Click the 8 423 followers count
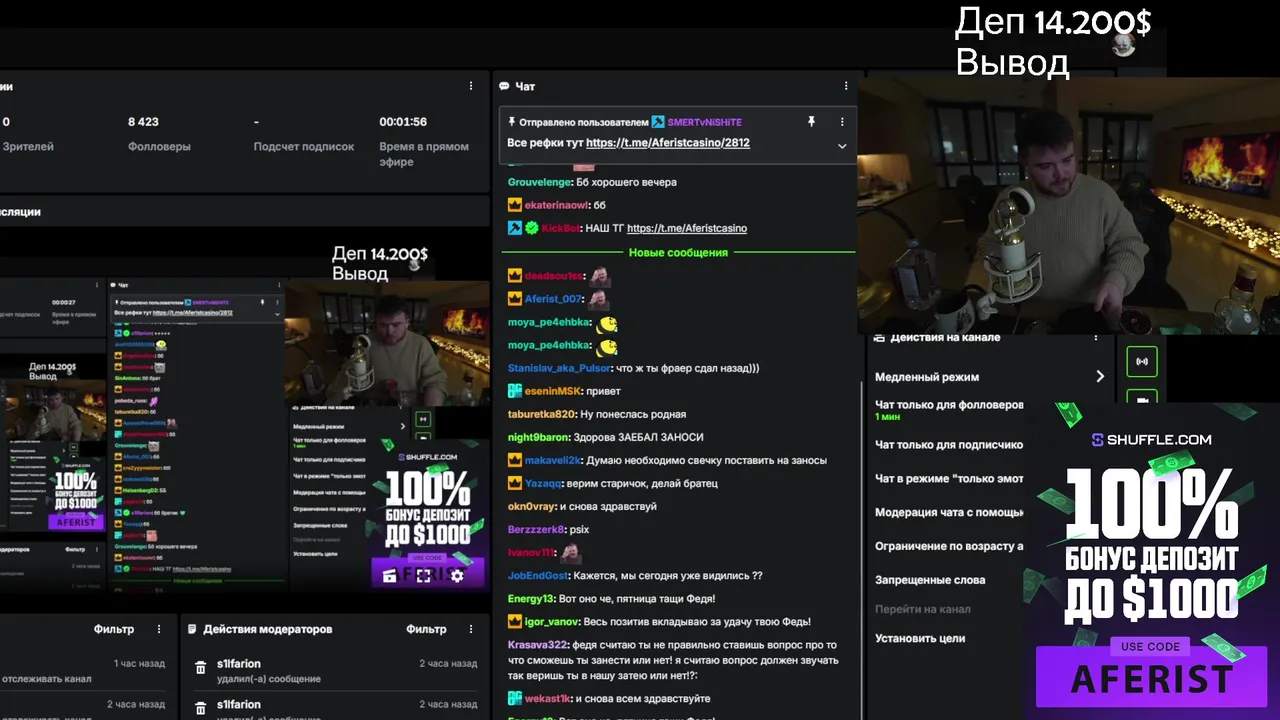This screenshot has height=720, width=1280. point(143,122)
